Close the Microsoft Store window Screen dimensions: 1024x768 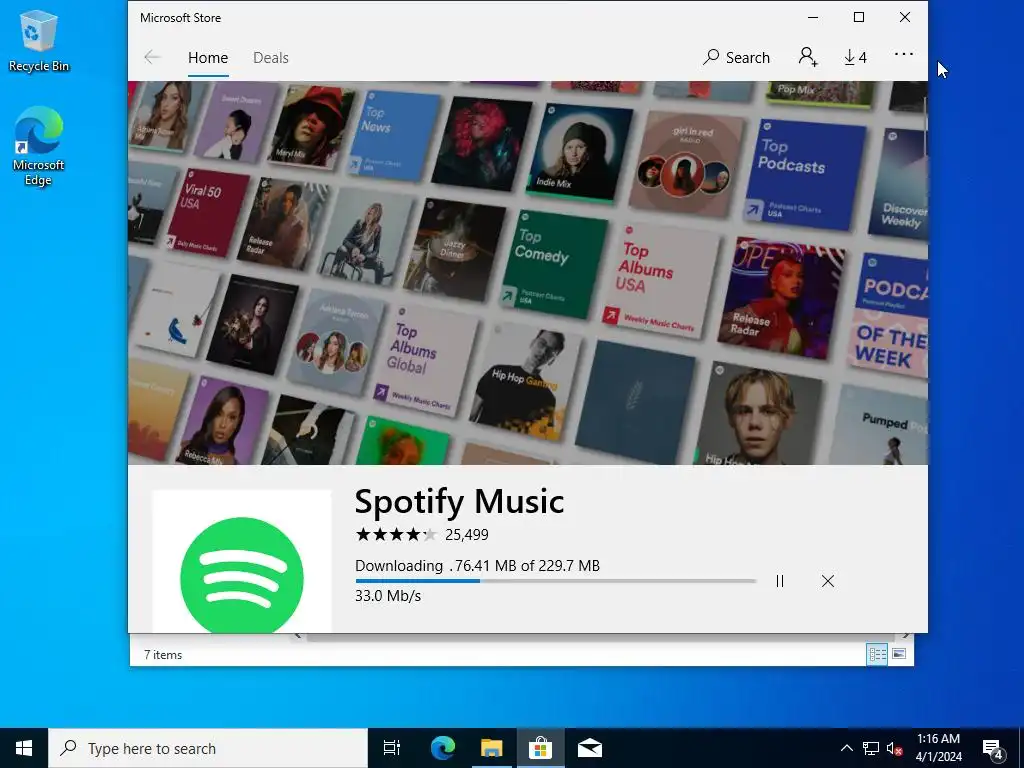[904, 18]
